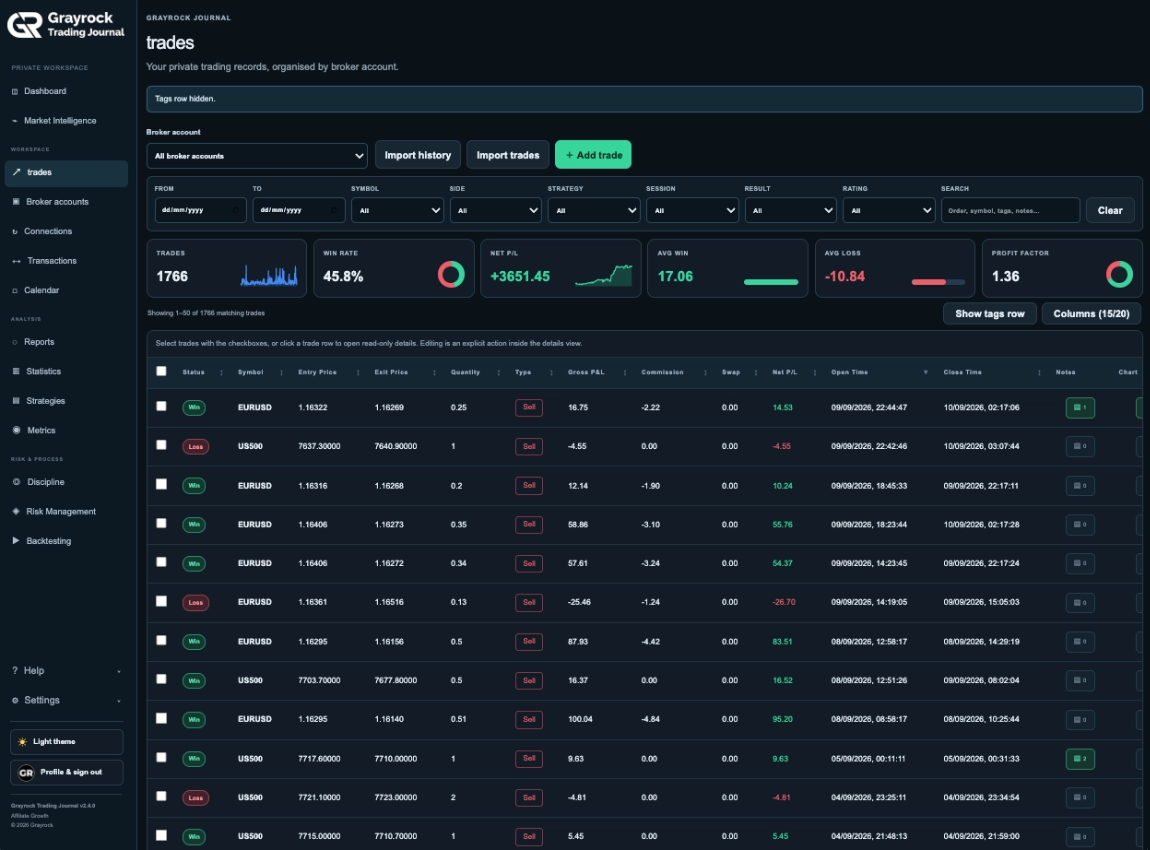
Task: Click Win status badge on 14.53 row
Action: tap(194, 408)
